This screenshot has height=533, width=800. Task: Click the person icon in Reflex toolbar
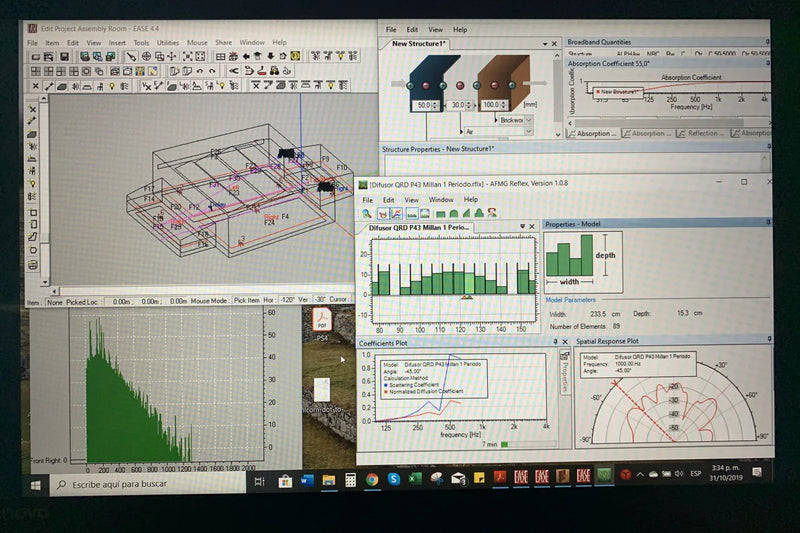click(492, 213)
